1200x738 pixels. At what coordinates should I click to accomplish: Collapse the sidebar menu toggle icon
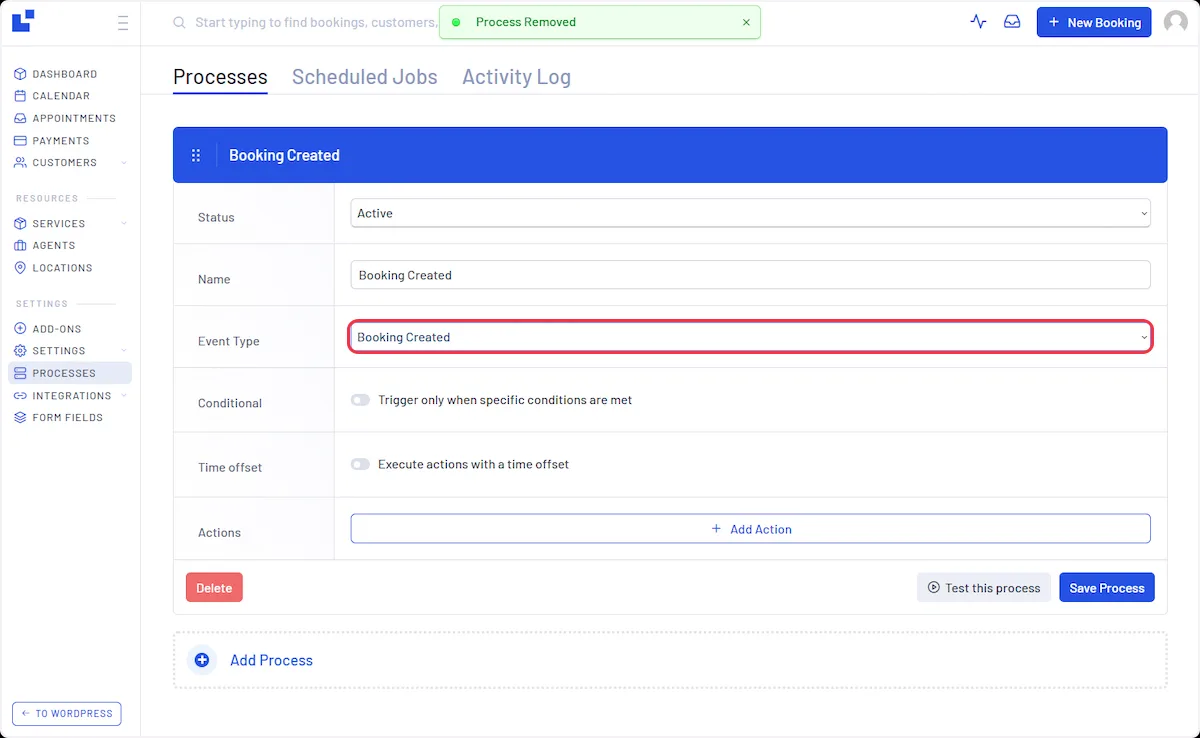(x=123, y=23)
